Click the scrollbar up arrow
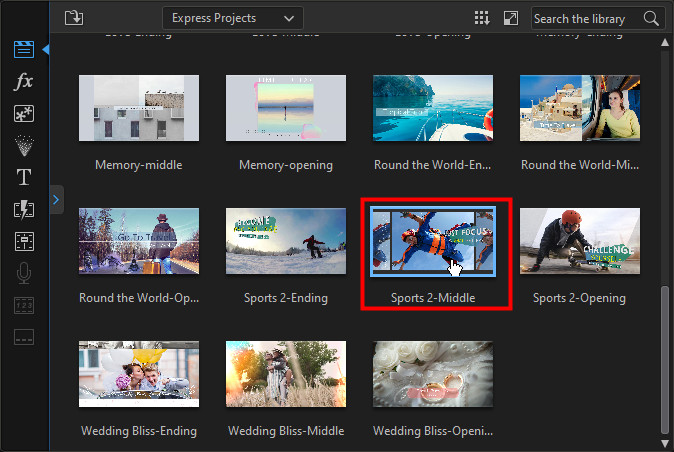The image size is (674, 452). click(x=665, y=42)
